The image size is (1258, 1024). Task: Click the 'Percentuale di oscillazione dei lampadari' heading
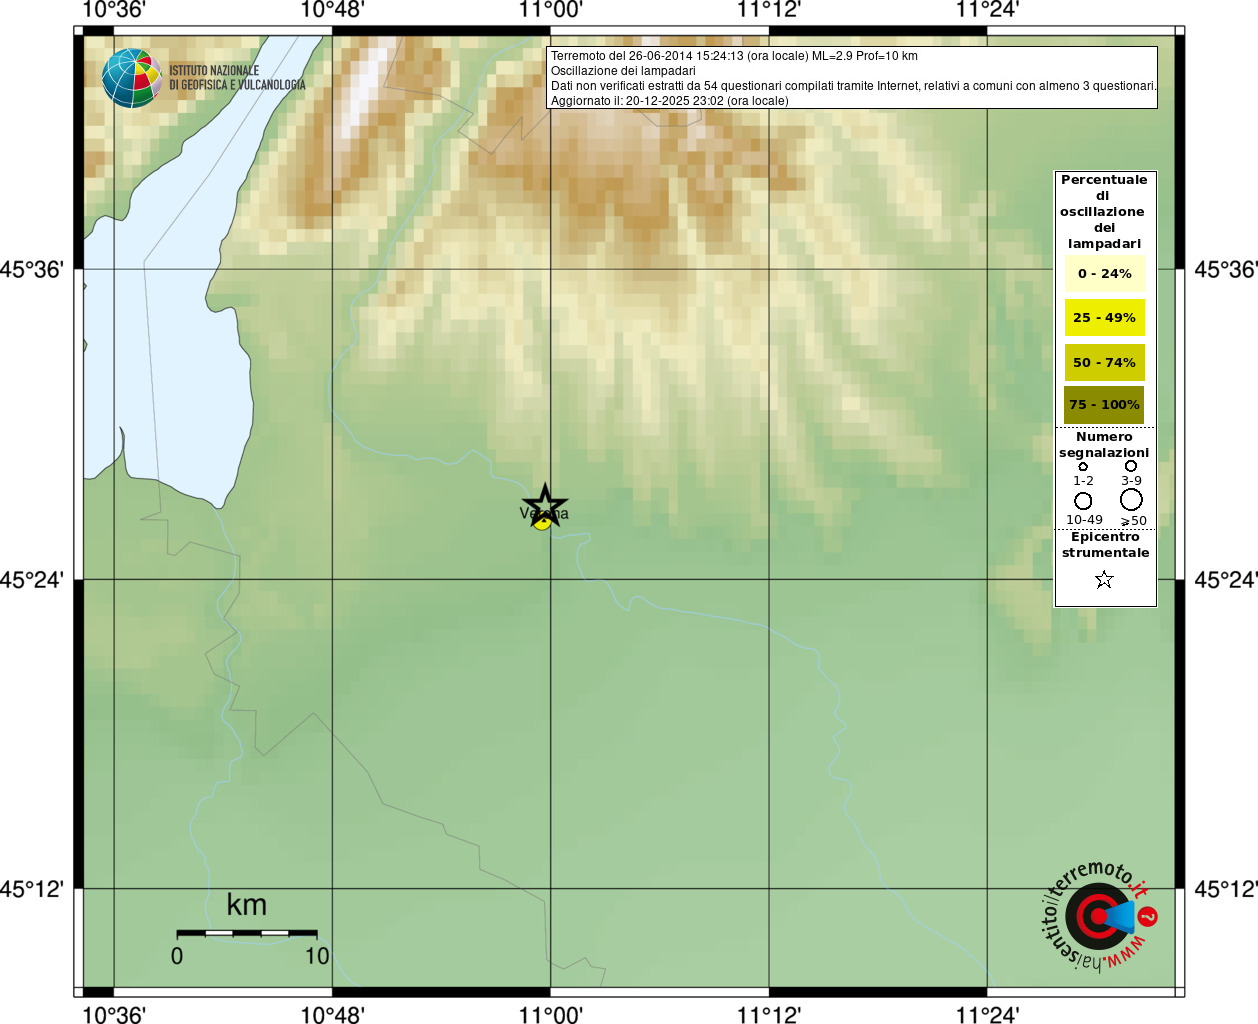point(1104,212)
